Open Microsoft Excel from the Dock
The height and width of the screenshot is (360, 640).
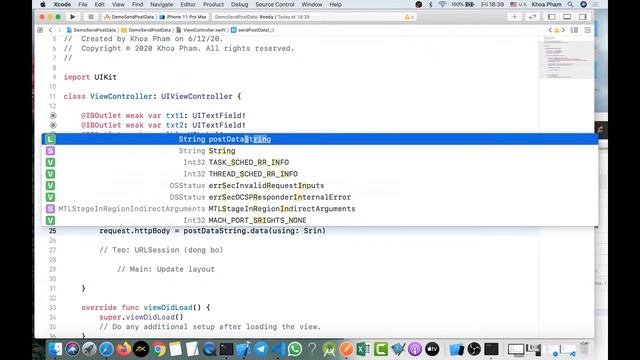pos(363,349)
